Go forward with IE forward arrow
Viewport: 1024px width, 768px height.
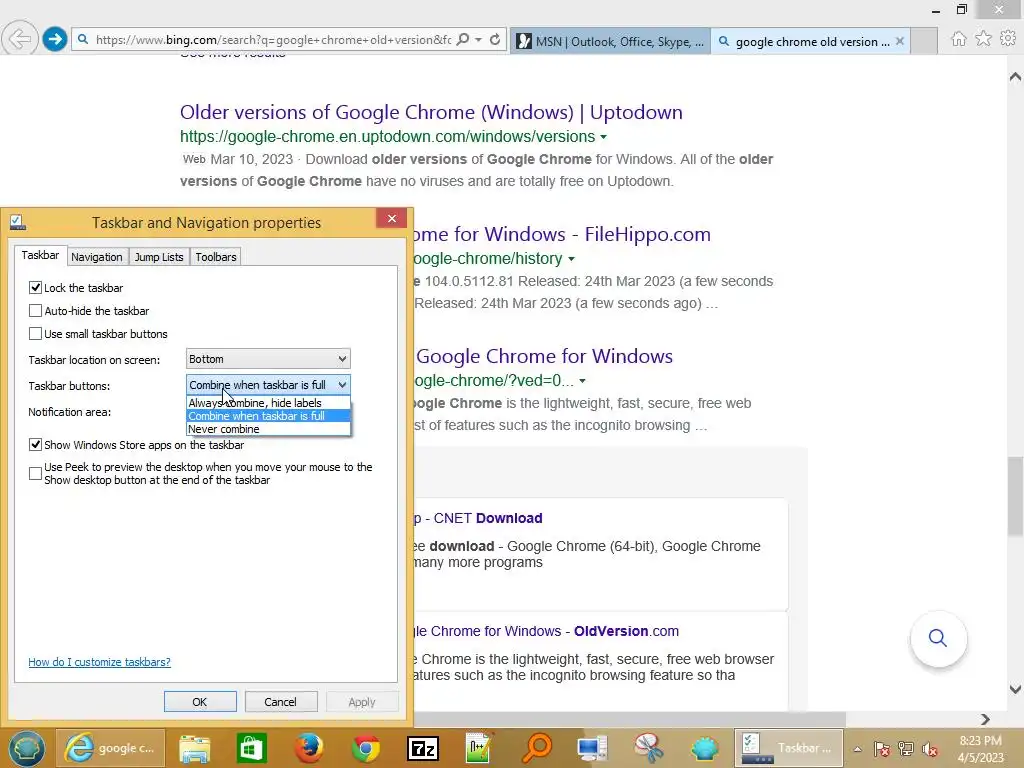click(x=55, y=39)
